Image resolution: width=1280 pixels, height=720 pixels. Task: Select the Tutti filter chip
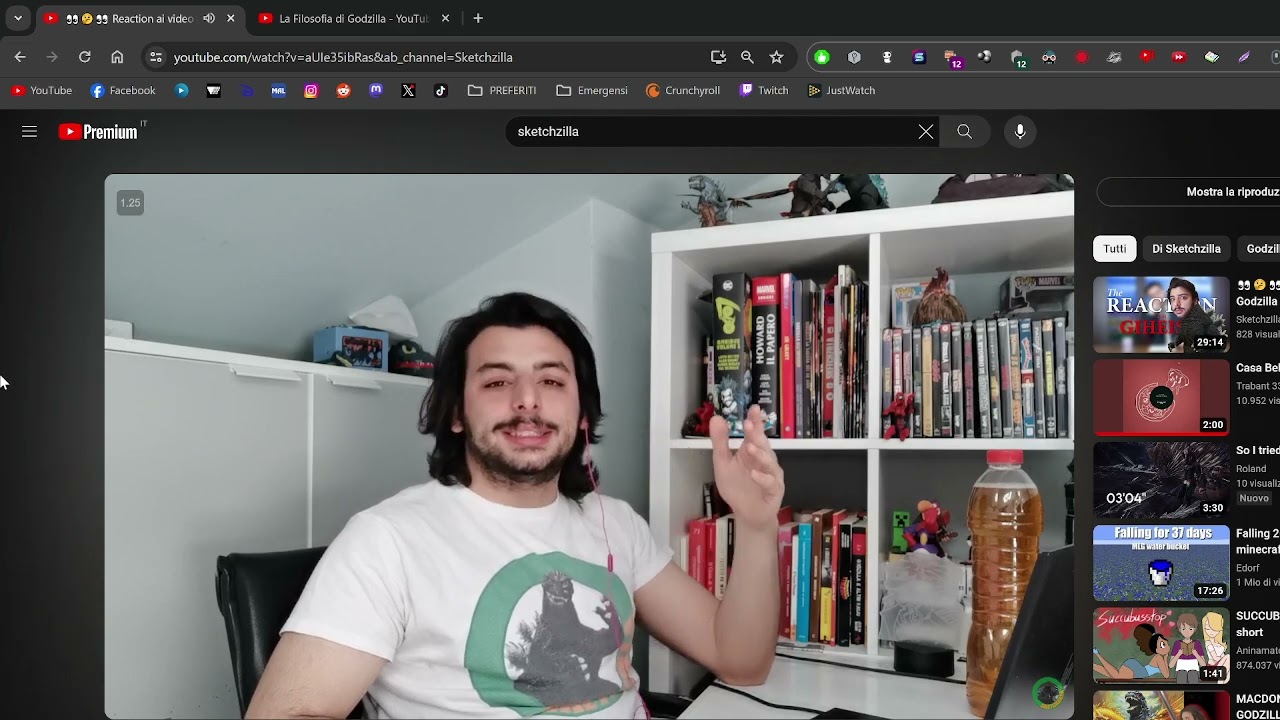[x=1115, y=248]
